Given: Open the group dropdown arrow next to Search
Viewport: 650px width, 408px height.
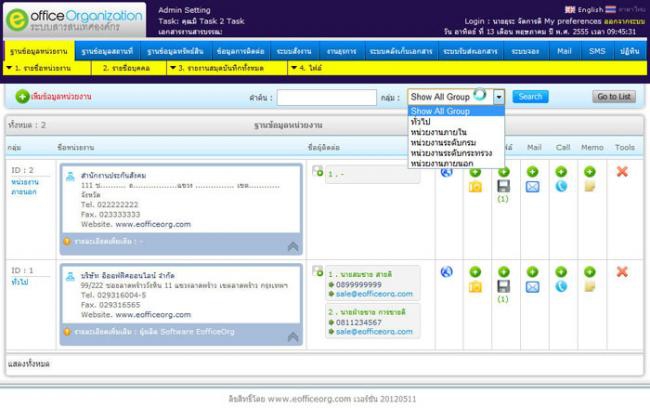Looking at the screenshot, I should [499, 97].
